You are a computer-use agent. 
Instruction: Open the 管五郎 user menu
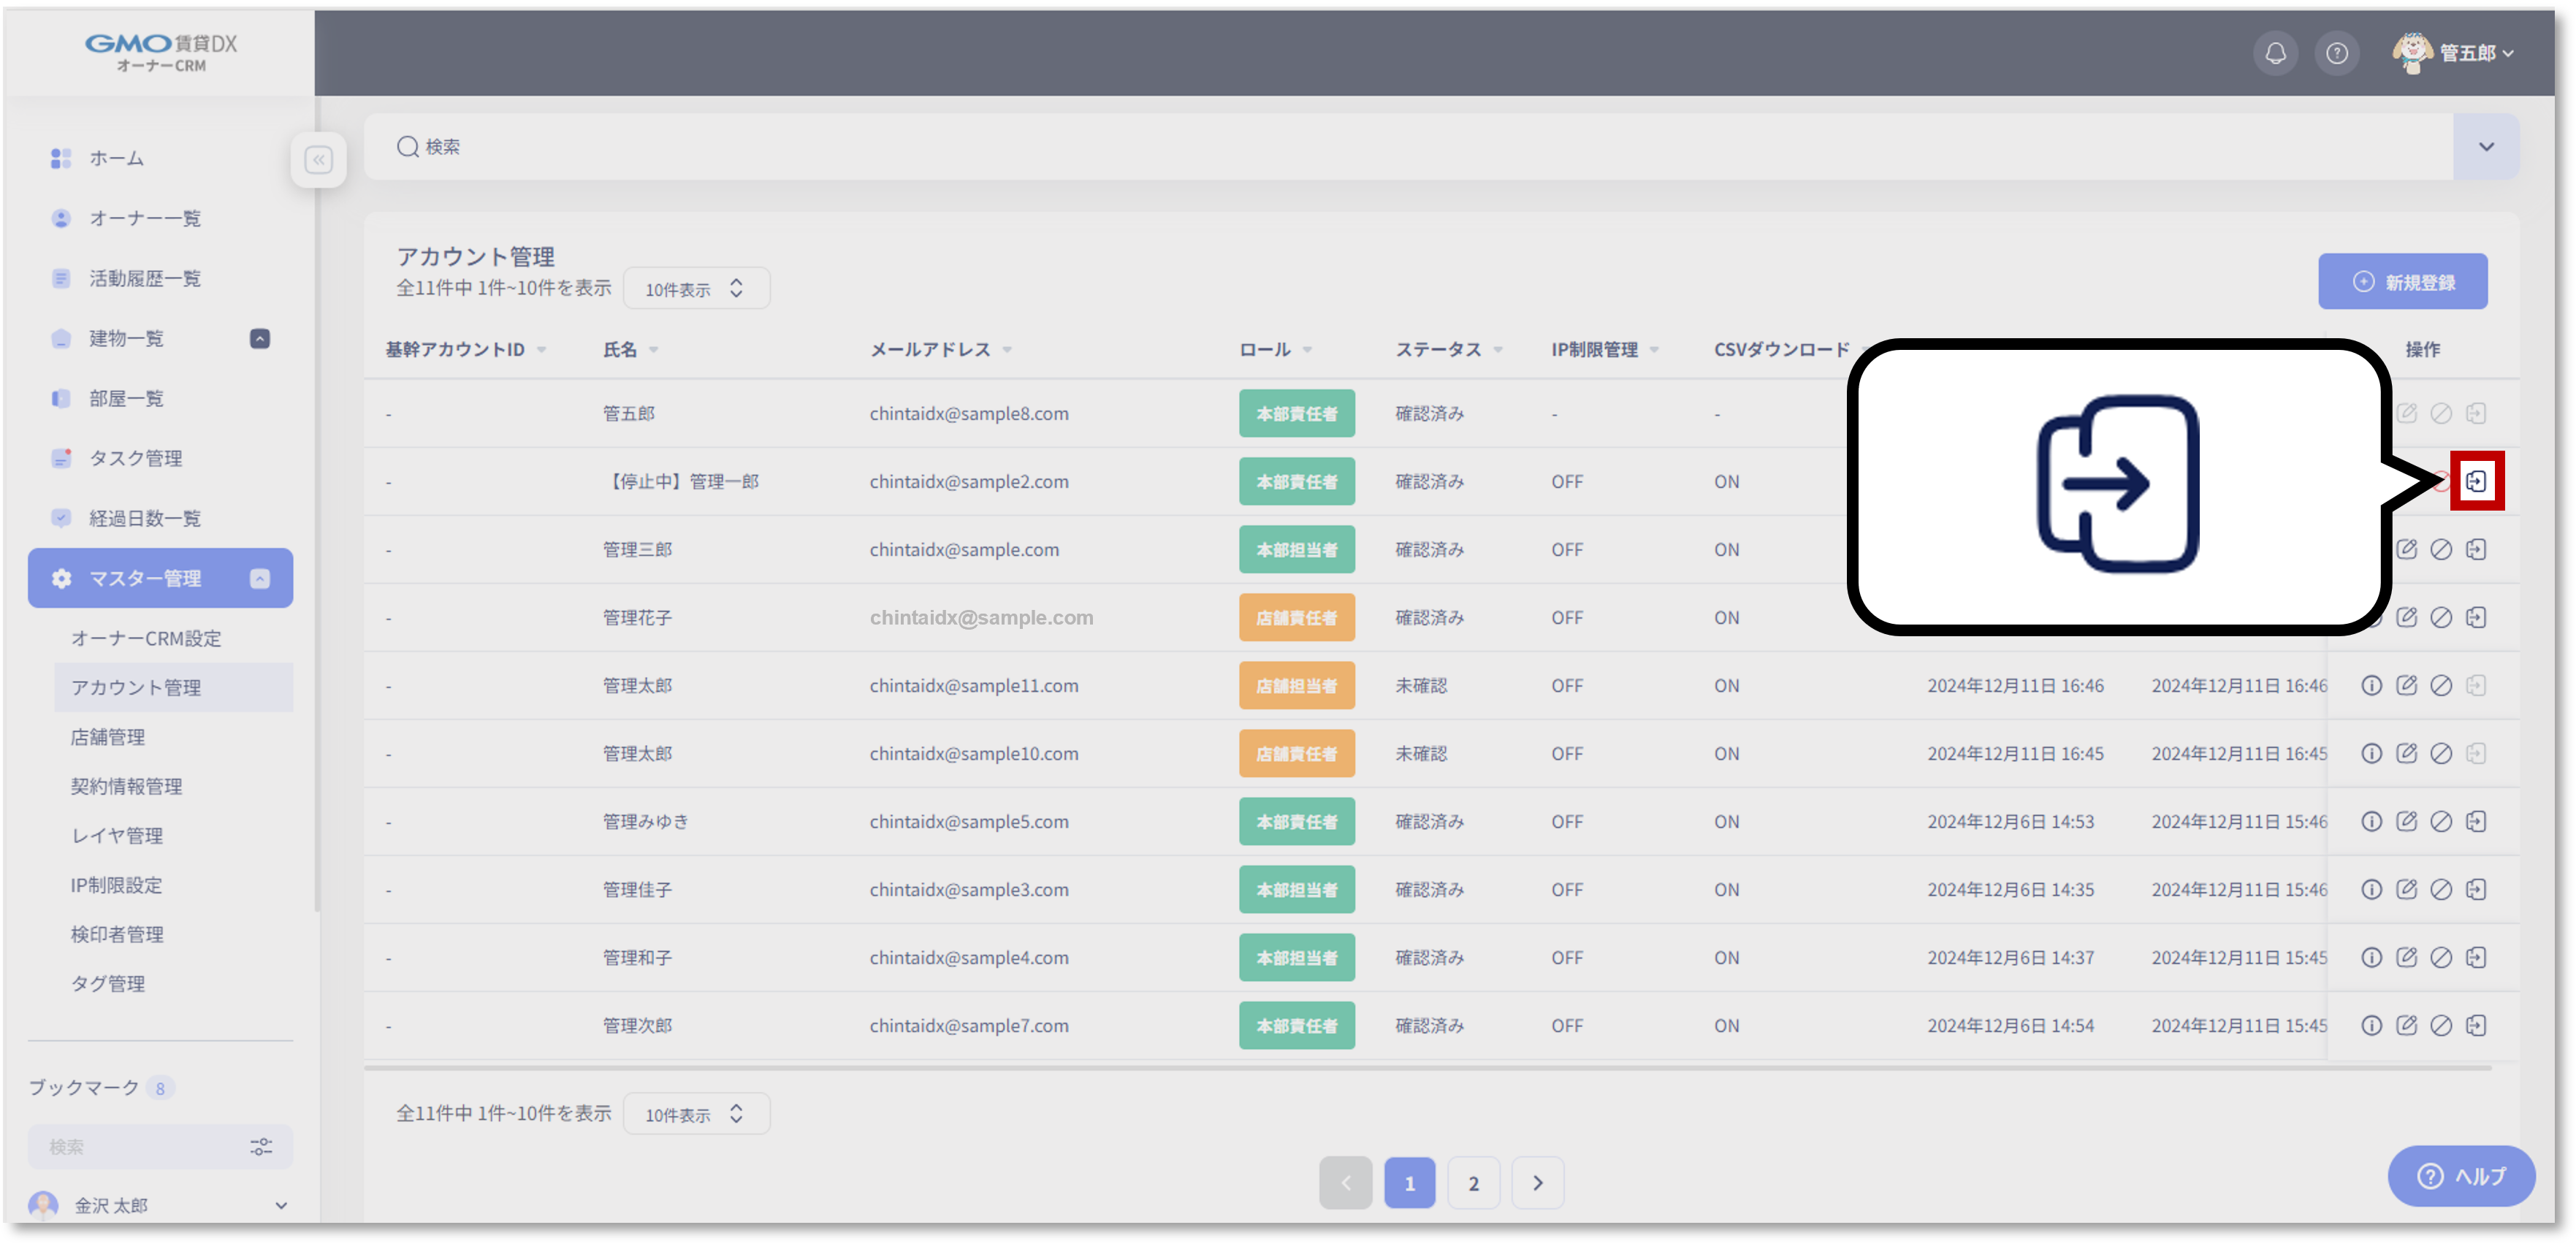pos(2452,53)
